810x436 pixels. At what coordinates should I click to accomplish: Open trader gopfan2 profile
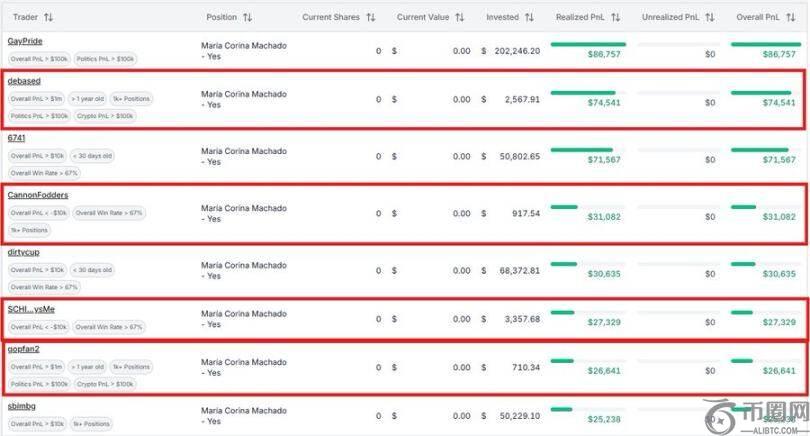point(24,349)
